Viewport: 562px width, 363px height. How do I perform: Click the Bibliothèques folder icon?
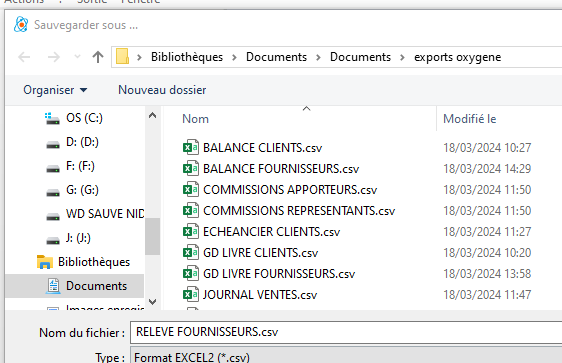(x=45, y=262)
